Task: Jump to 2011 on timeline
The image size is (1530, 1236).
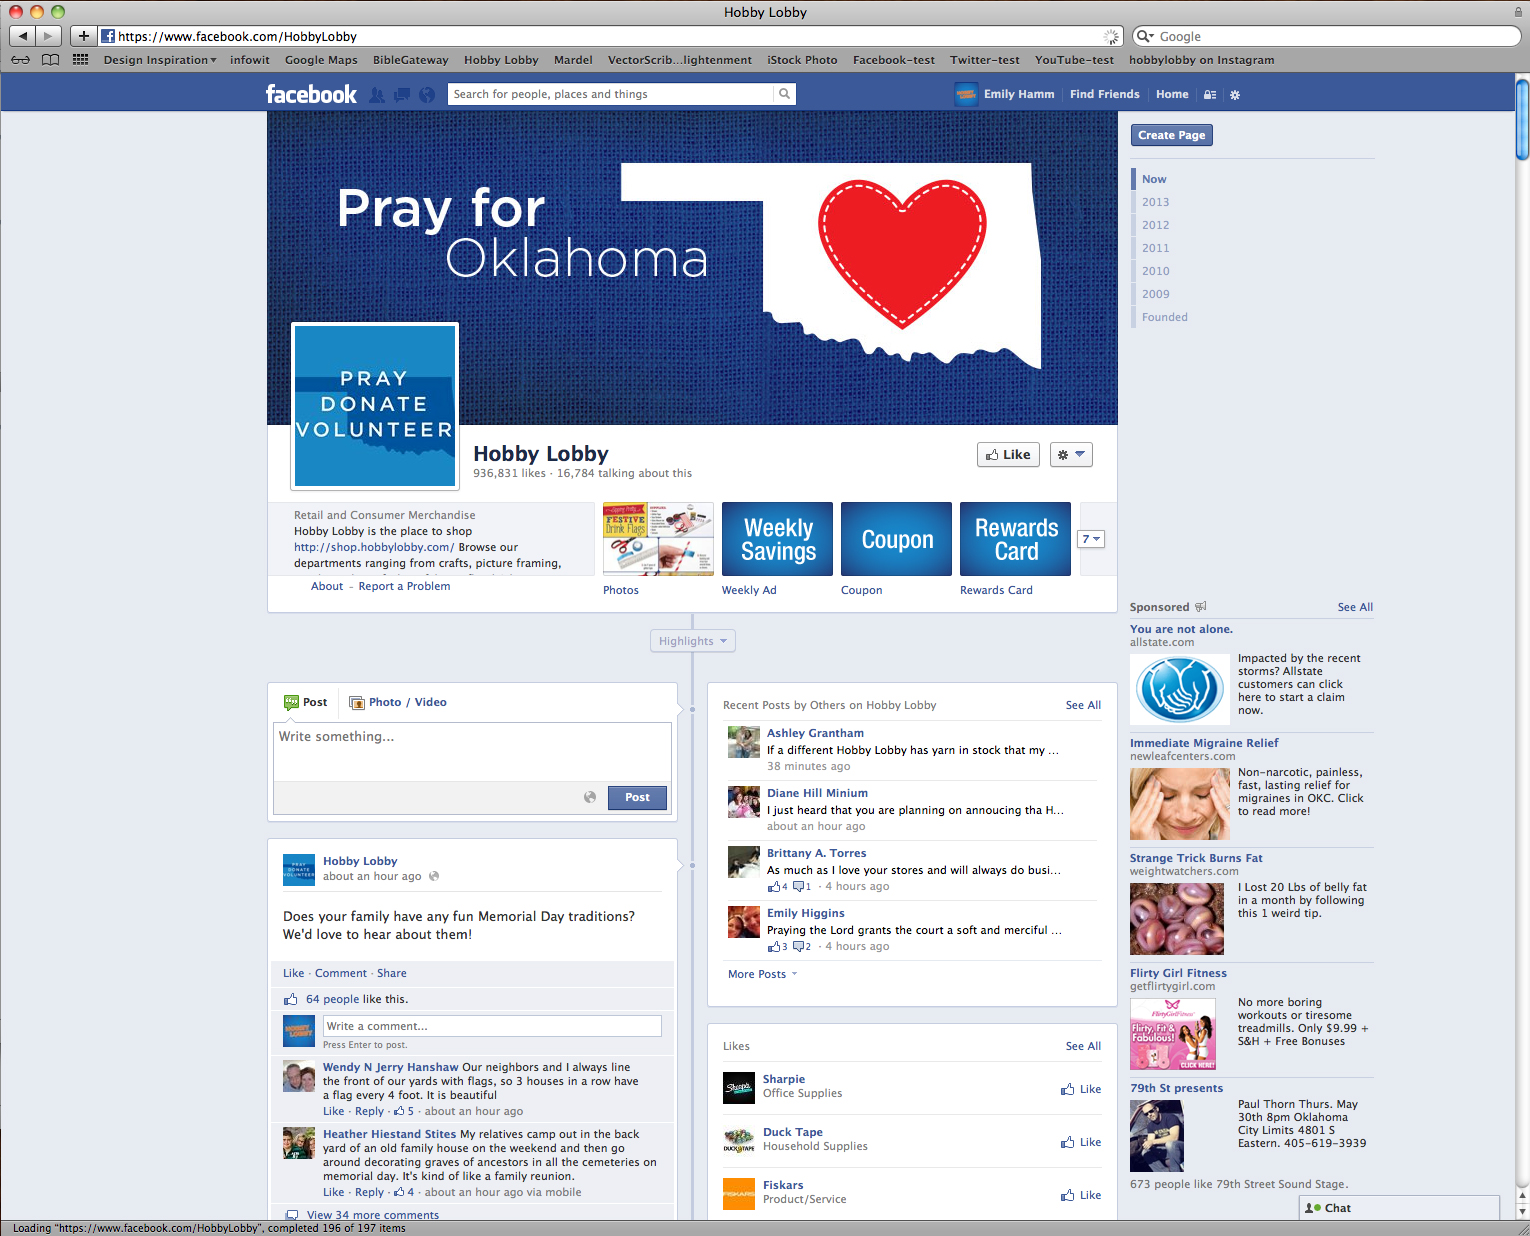Action: tap(1155, 248)
